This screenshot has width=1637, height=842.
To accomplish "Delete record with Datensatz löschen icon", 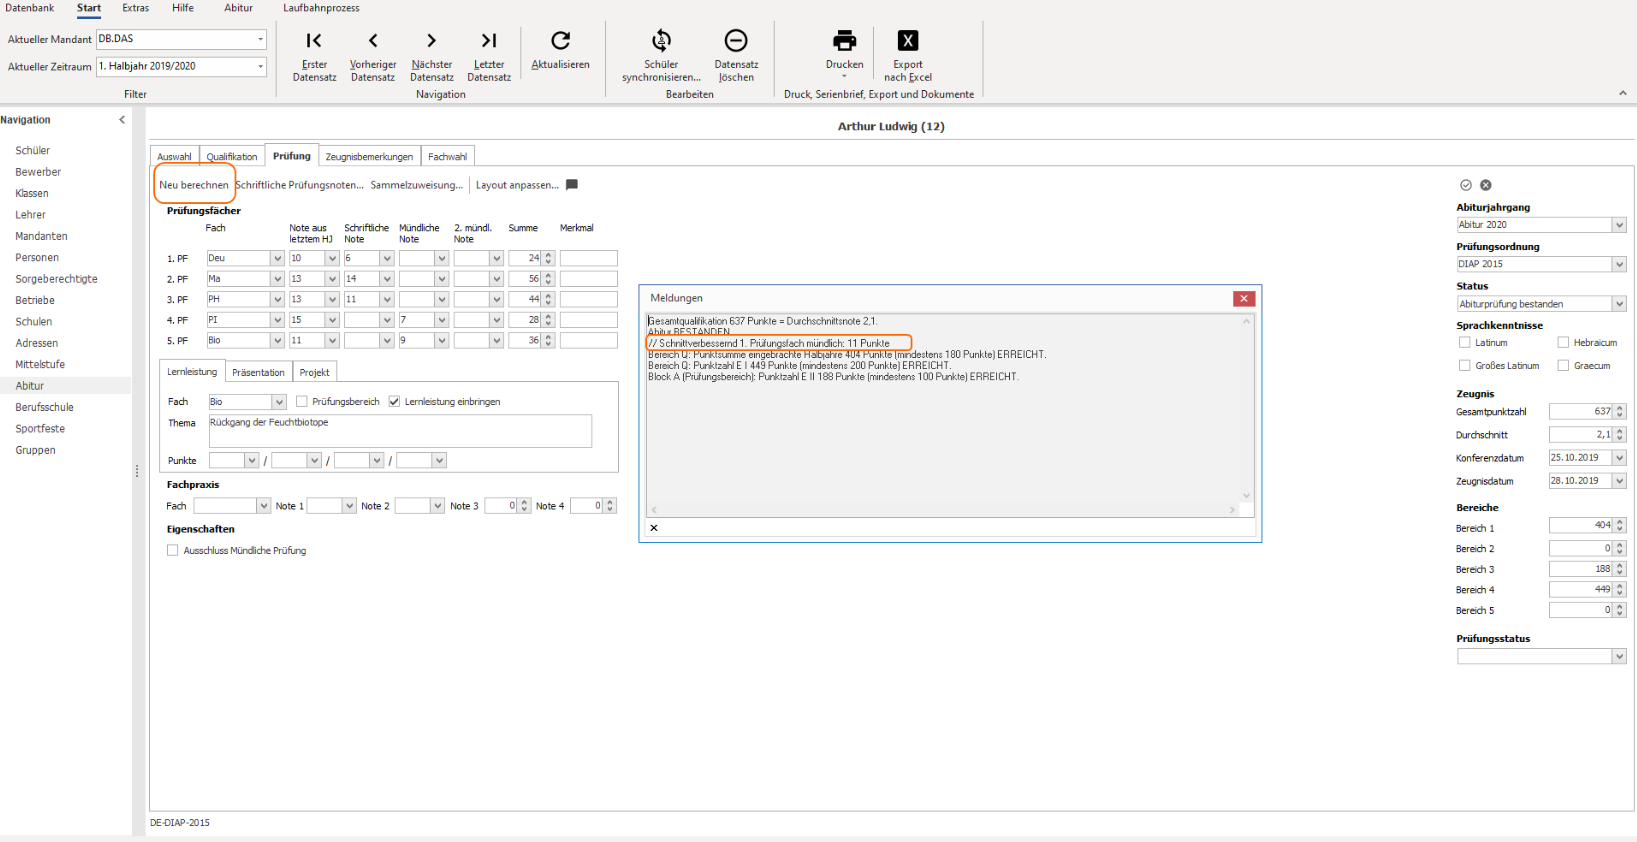I will (736, 40).
